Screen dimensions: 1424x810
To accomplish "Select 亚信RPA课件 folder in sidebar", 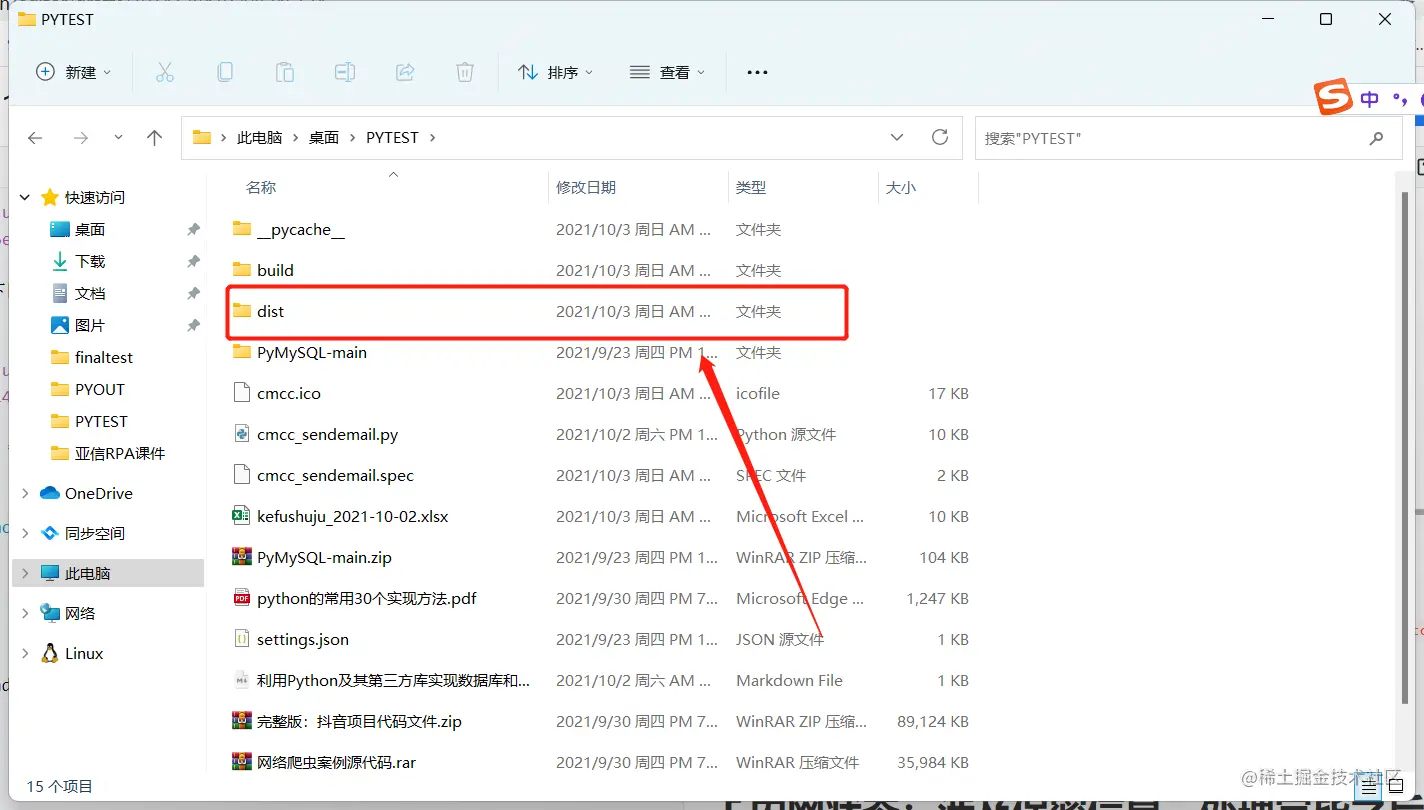I will click(x=110, y=453).
